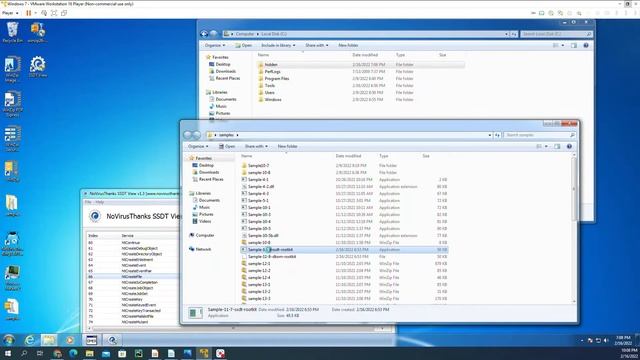Click Help icon in samples window
This screenshot has height=360, width=640.
(x=569, y=146)
